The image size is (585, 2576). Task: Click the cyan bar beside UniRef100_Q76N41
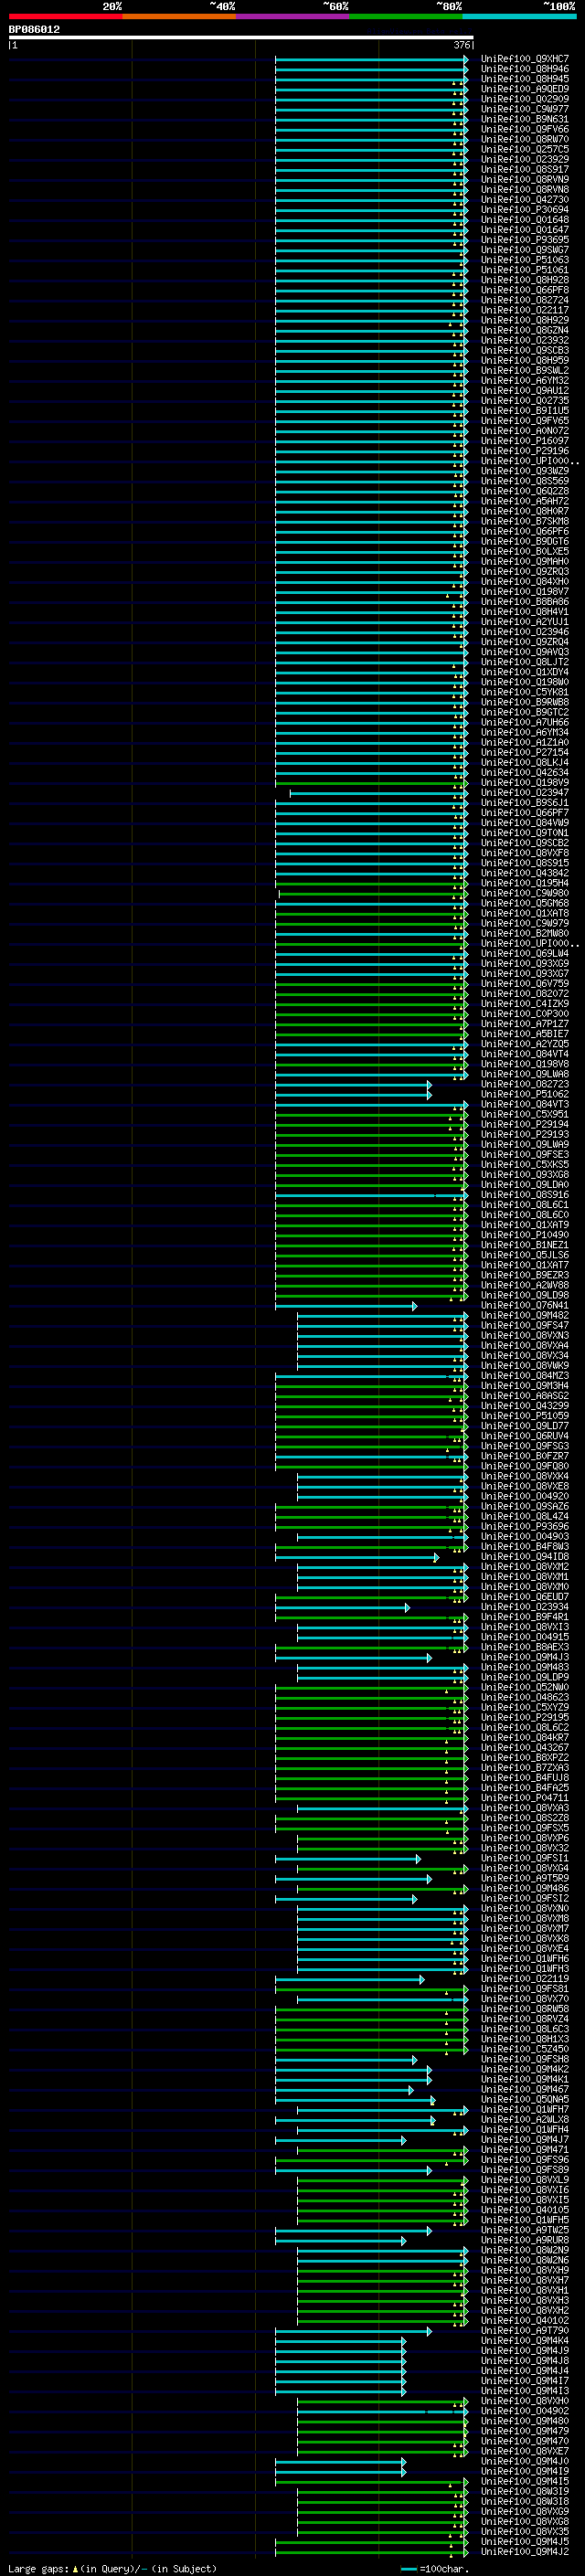coord(346,1306)
